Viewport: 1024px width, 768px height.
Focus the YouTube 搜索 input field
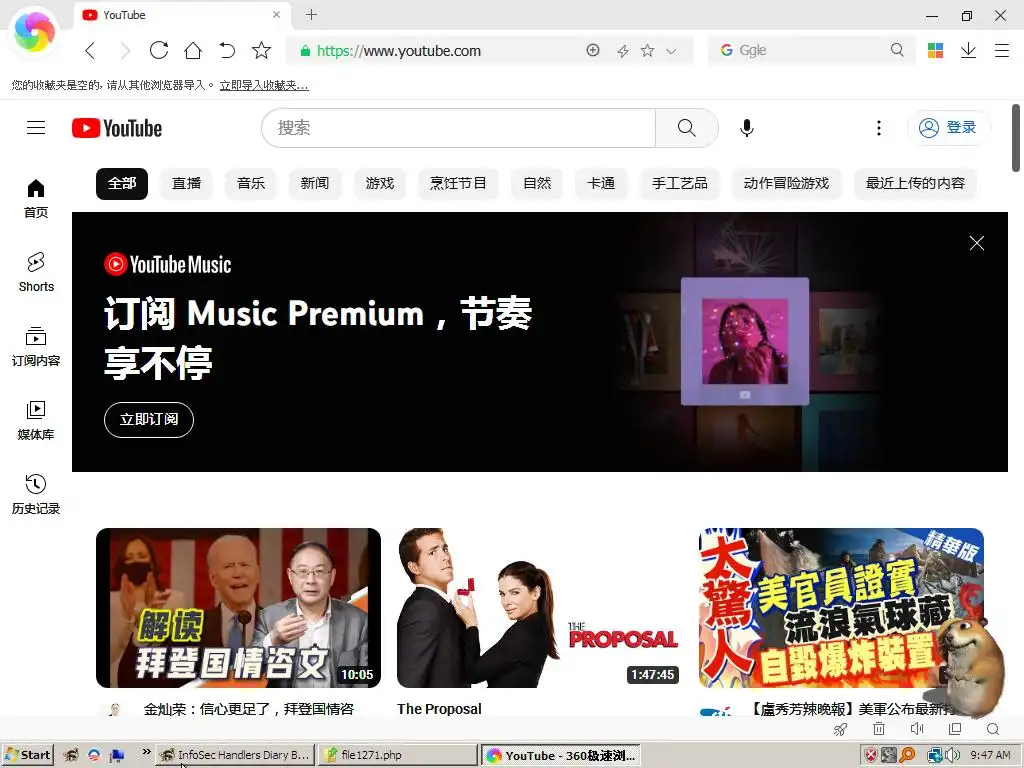pyautogui.click(x=458, y=128)
